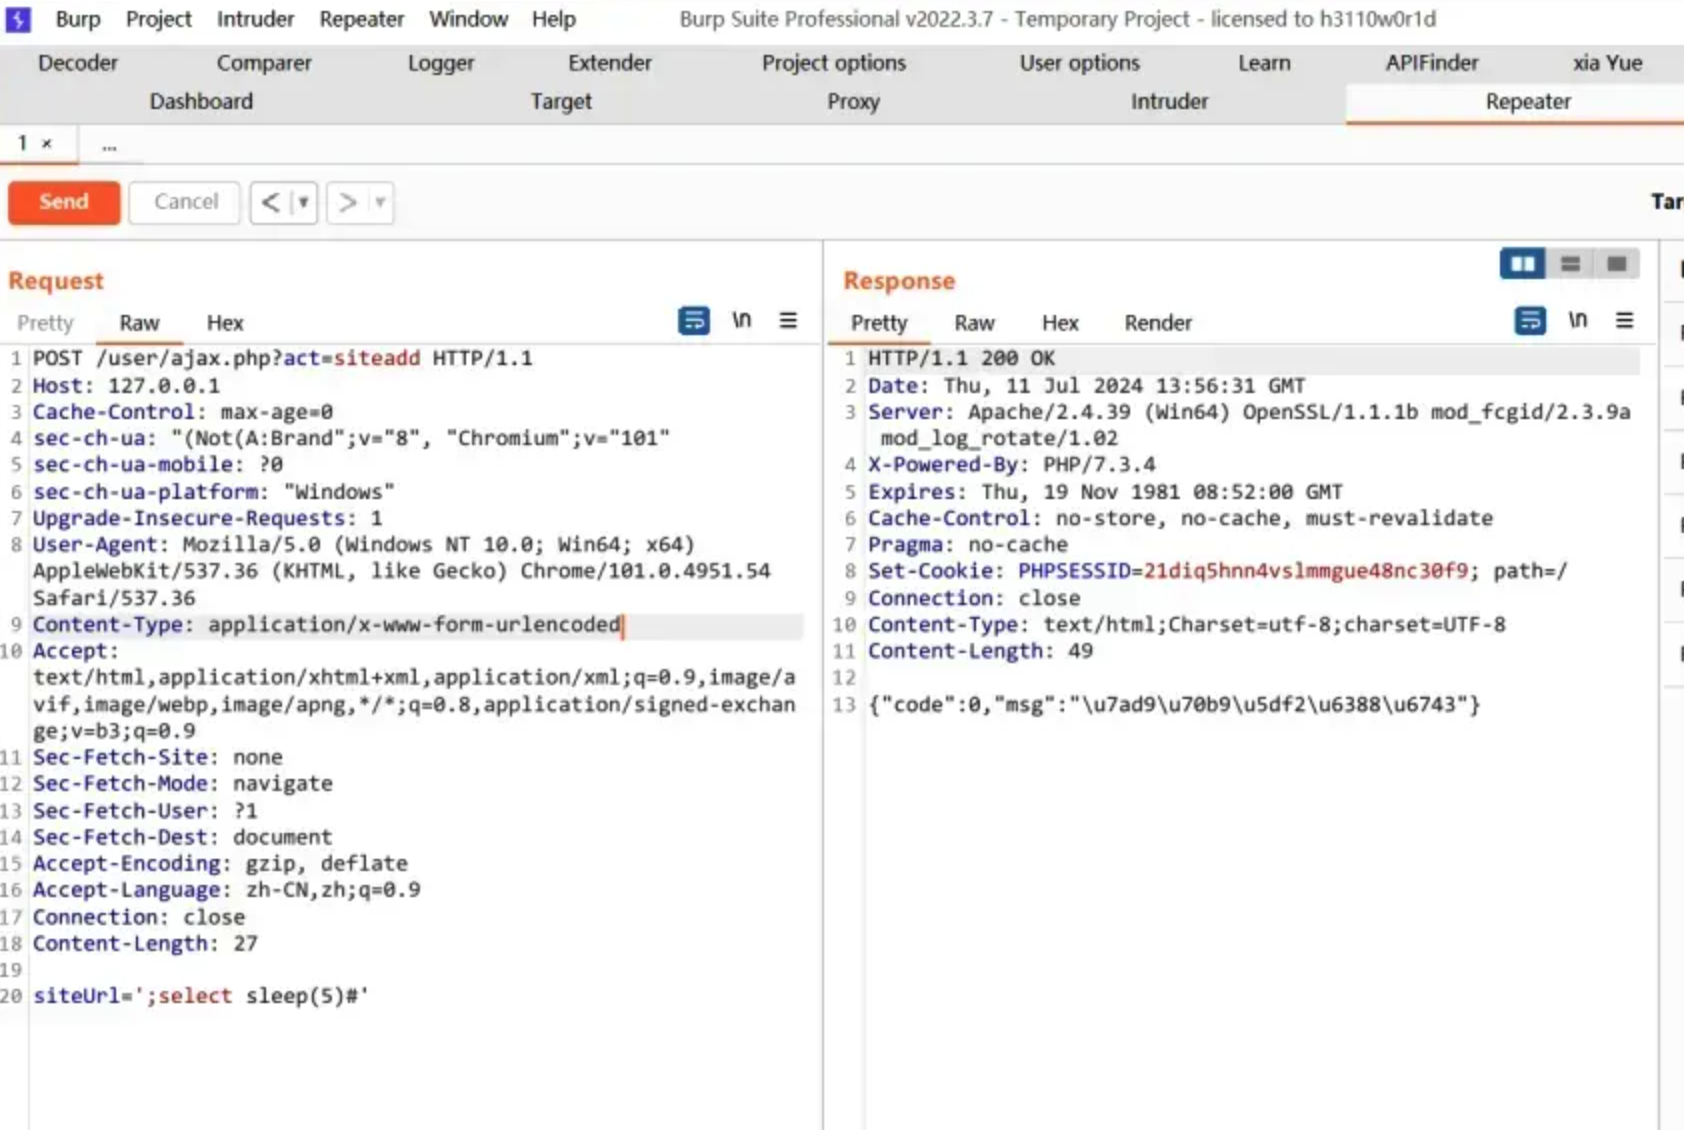Open back history dropdown arrow
1684x1130 pixels.
click(303, 203)
